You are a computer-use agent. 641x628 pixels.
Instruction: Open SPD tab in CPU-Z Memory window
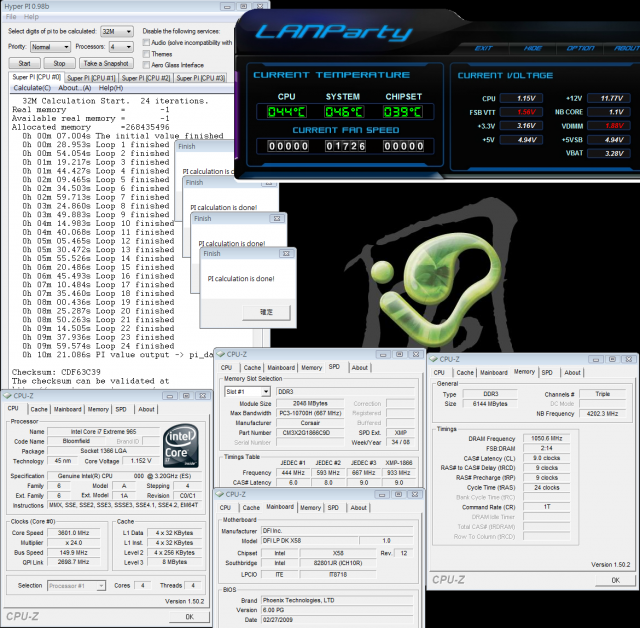547,372
